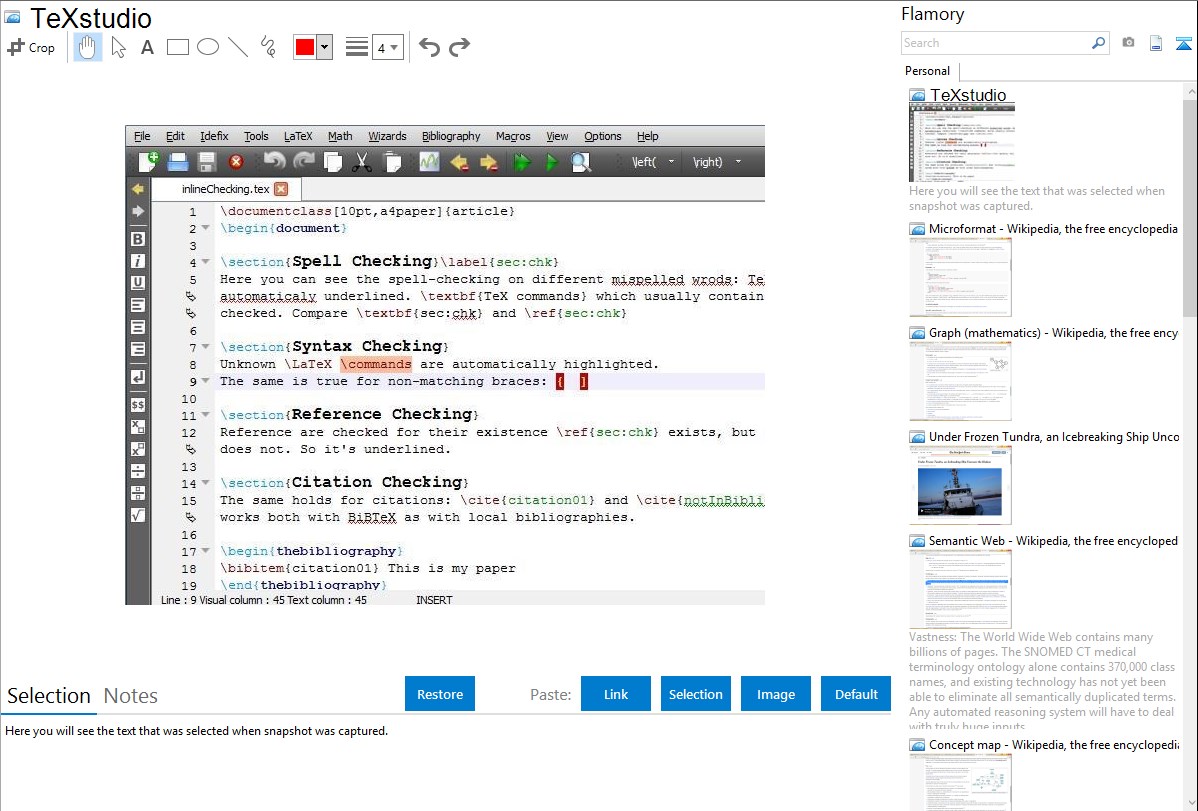Select the hand pan tool
Viewport: 1198px width, 811px height.
pos(88,47)
